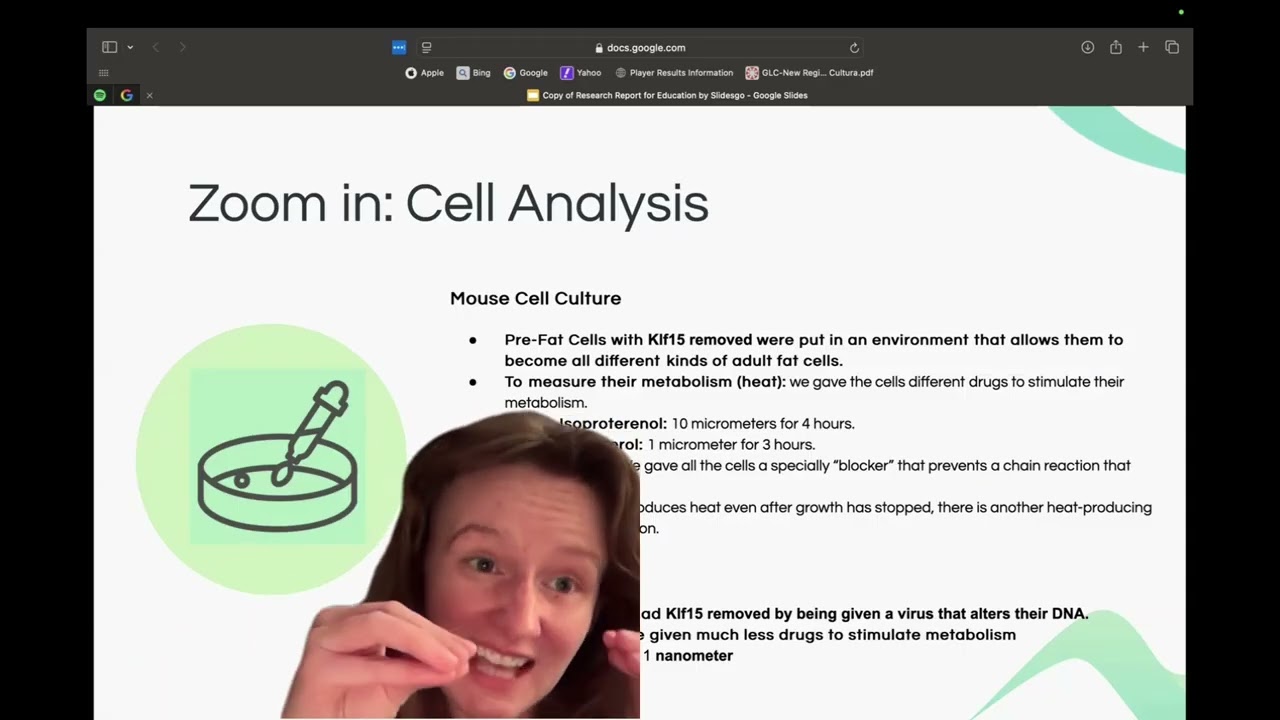Open the favorites grid icon

(103, 73)
